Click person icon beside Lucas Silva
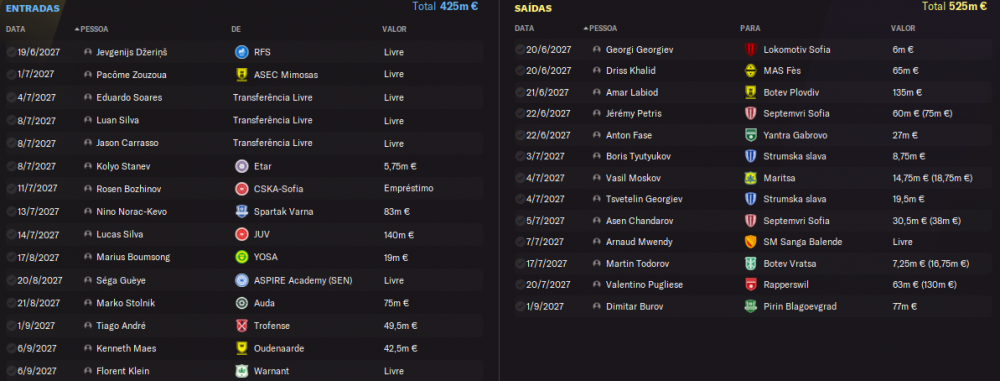The height and width of the screenshot is (381, 1000). 88,234
